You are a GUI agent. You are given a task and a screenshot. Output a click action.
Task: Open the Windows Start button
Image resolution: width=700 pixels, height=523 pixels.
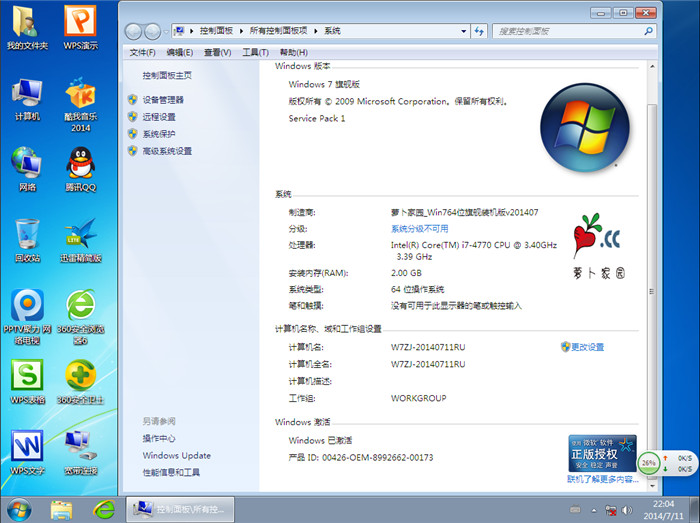point(19,509)
